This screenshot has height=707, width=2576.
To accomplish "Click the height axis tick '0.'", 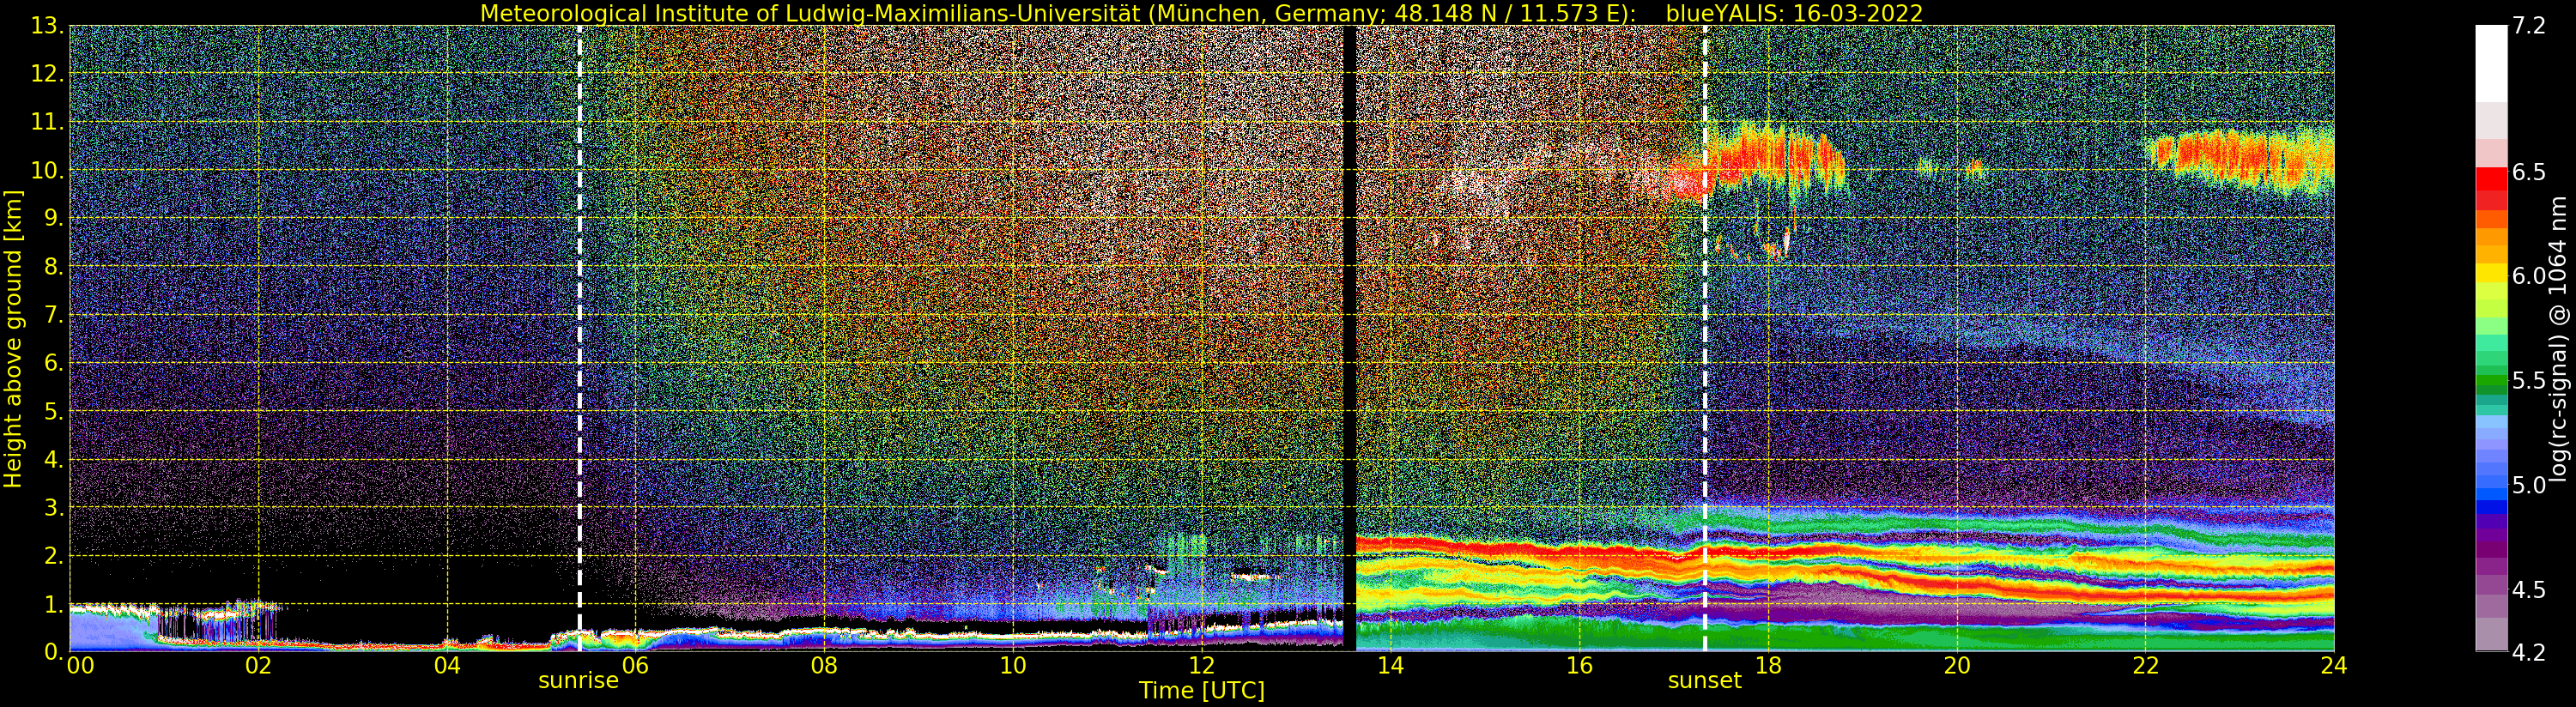I will (54, 651).
